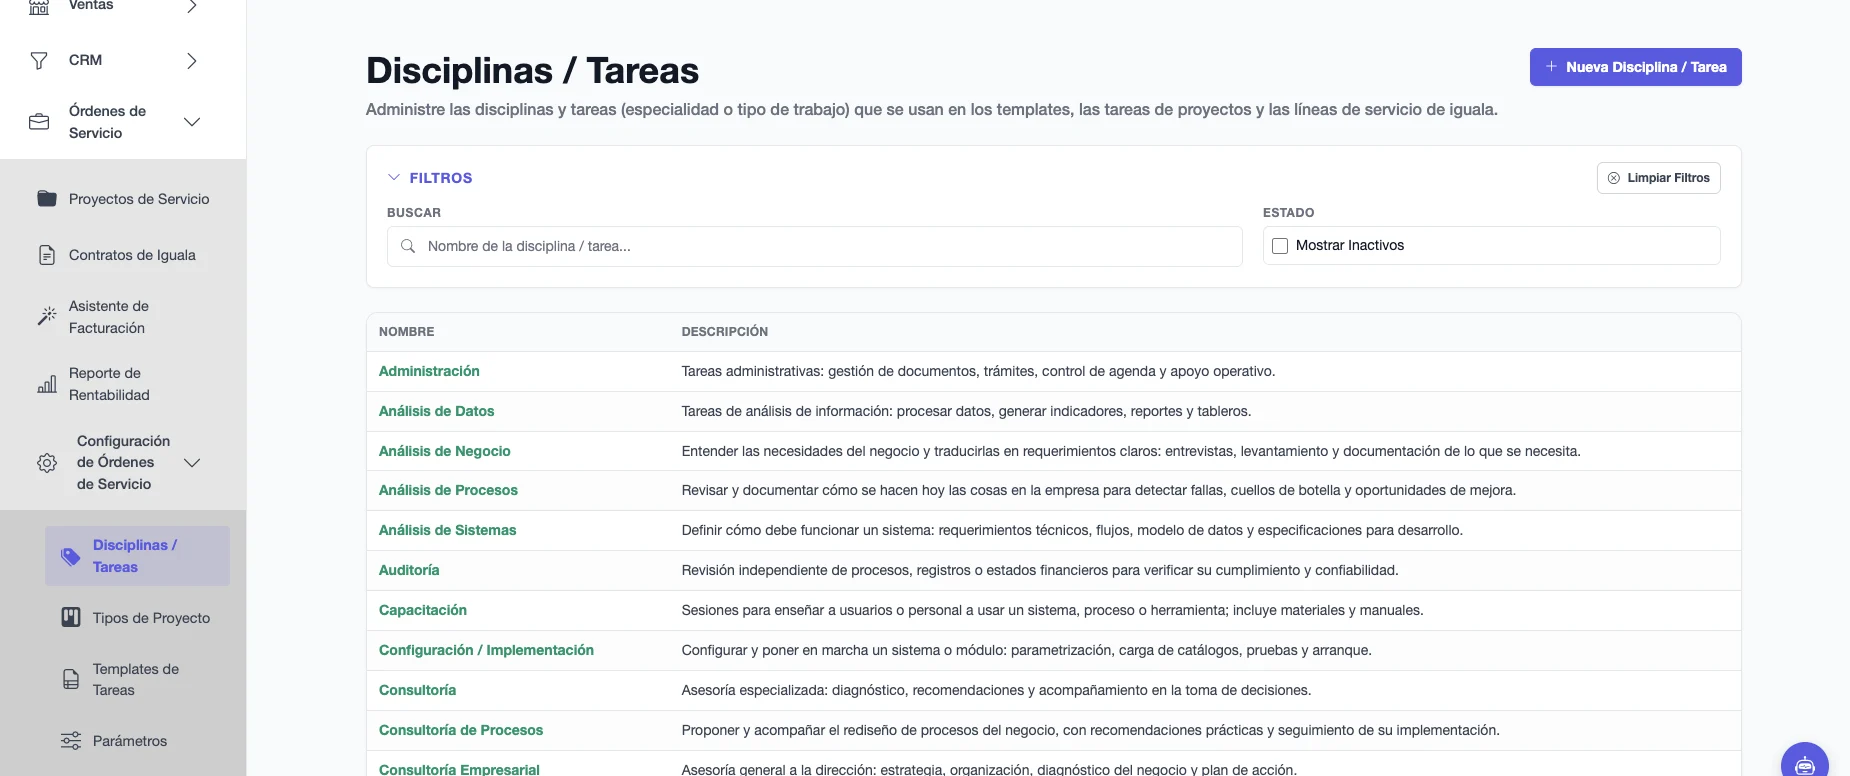Expand the Ventas menu chevron

coord(192,6)
